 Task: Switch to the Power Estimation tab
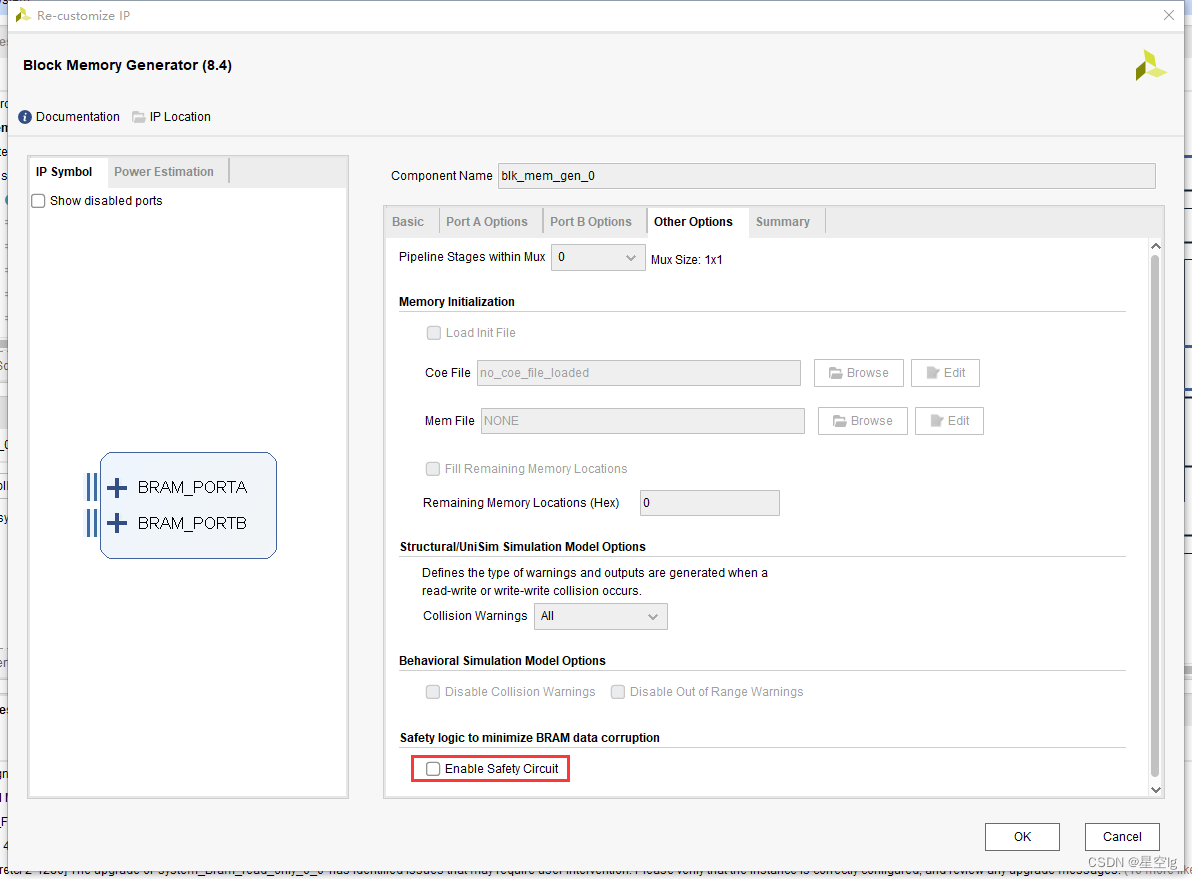tap(164, 172)
